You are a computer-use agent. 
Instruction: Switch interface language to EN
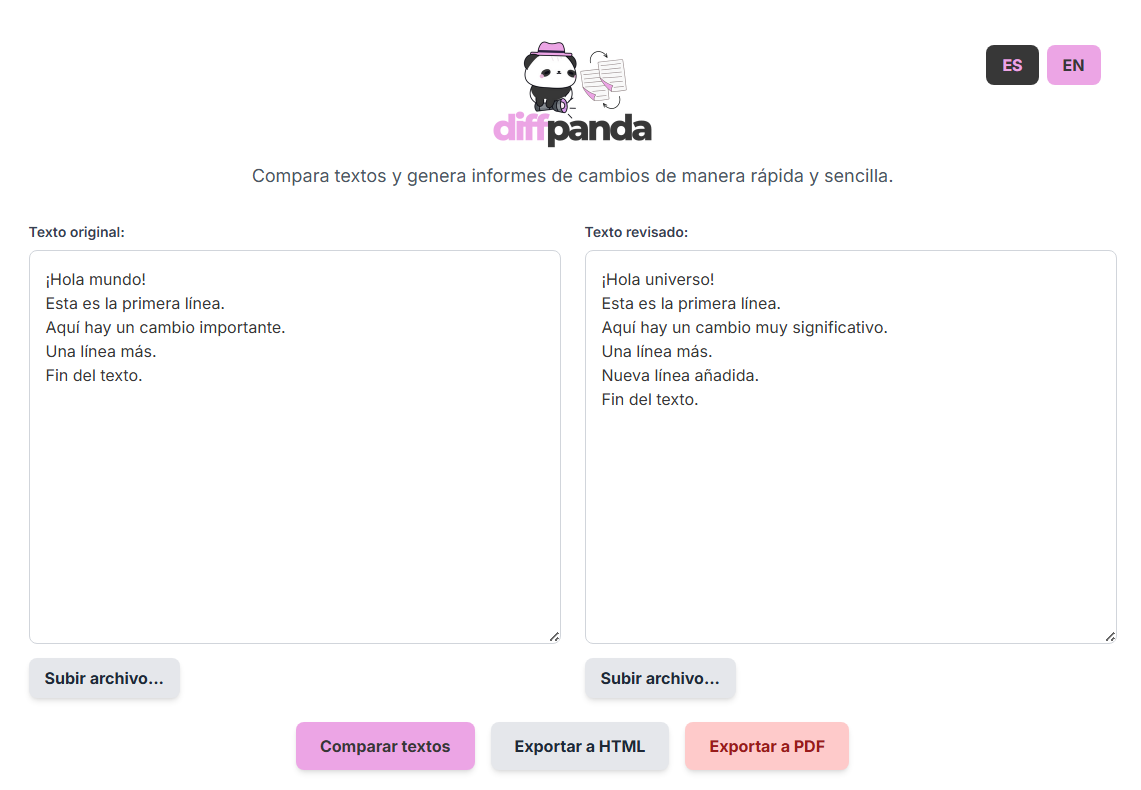[x=1073, y=65]
